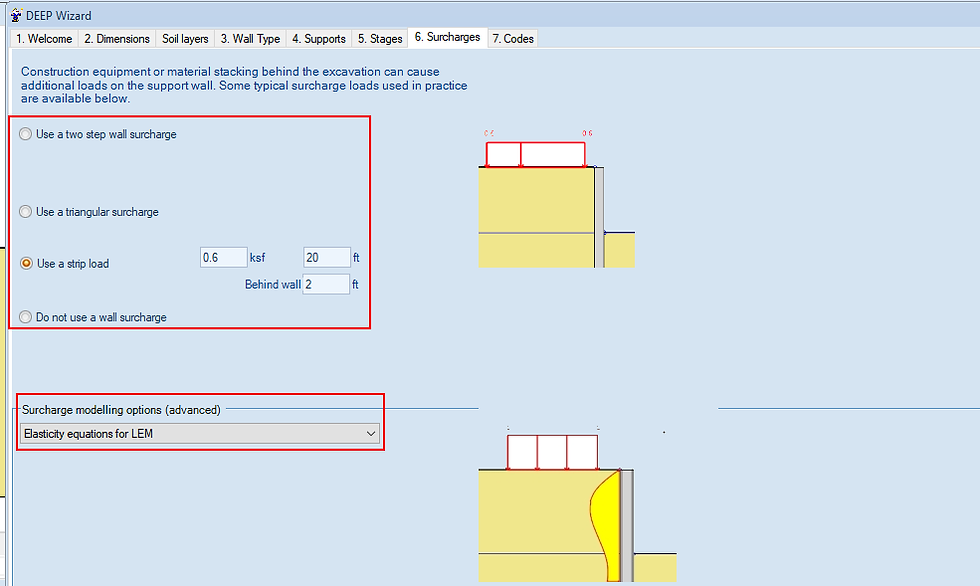Go to the 3. Wall Type tab
980x586 pixels.
[250, 39]
